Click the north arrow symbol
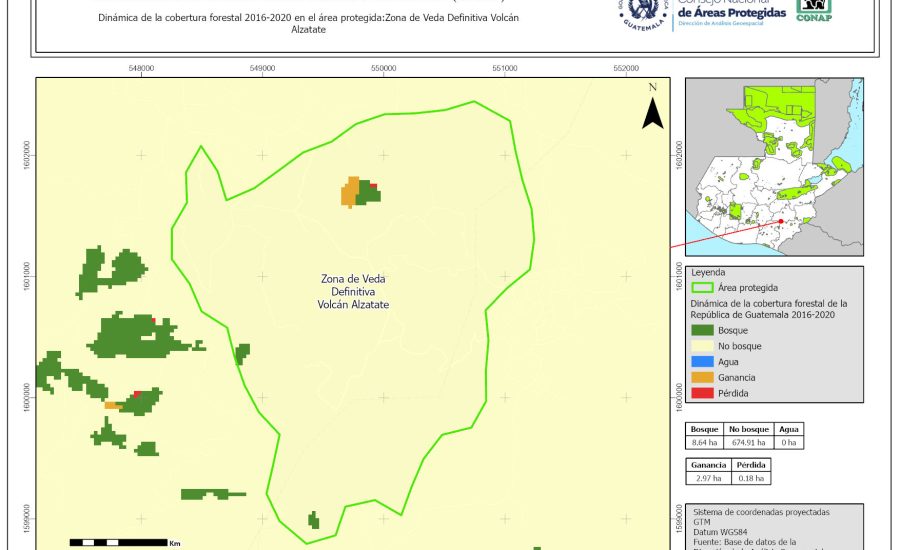900x550 pixels. (x=652, y=109)
